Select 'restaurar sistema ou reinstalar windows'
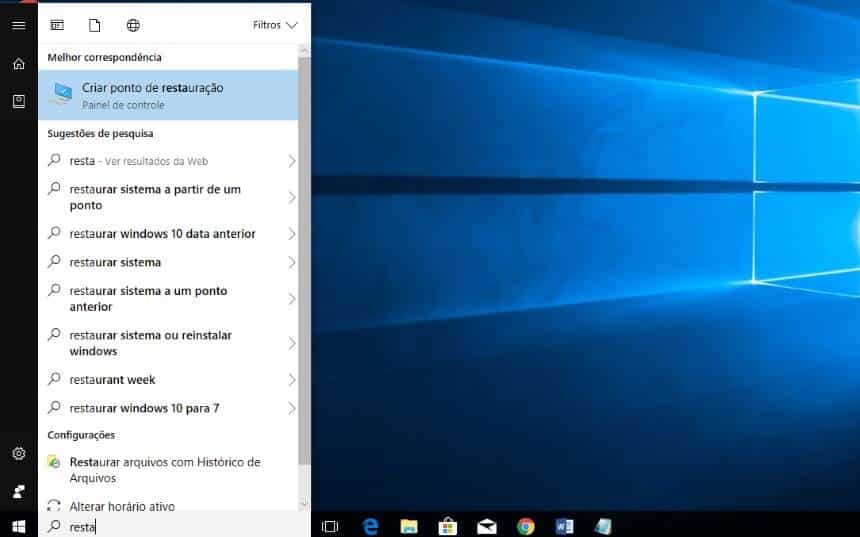 coord(168,343)
